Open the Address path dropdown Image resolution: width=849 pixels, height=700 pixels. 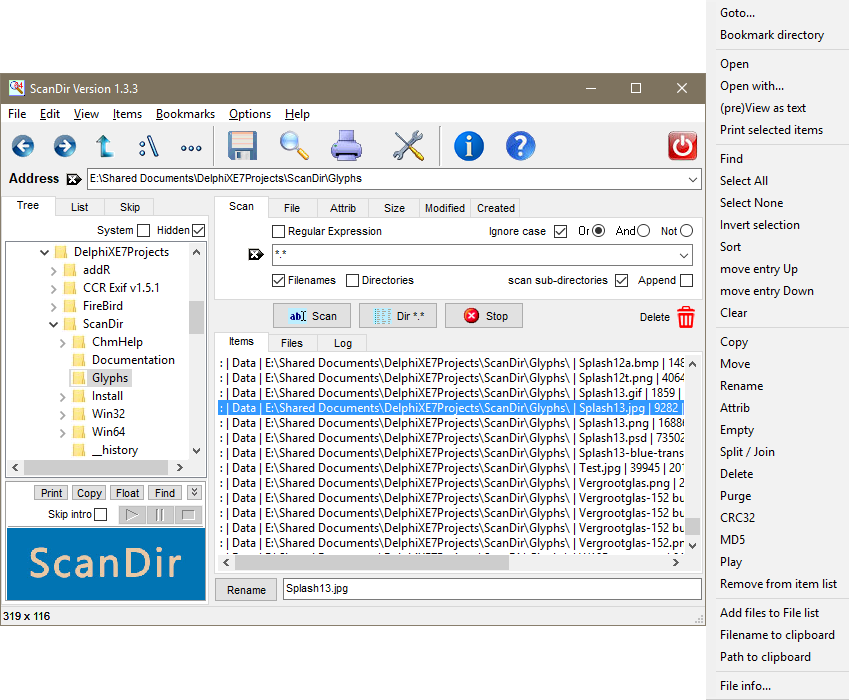click(694, 179)
